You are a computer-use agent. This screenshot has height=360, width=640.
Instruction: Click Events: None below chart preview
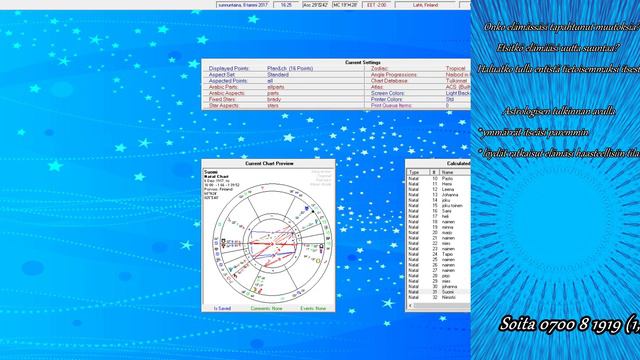pos(313,308)
